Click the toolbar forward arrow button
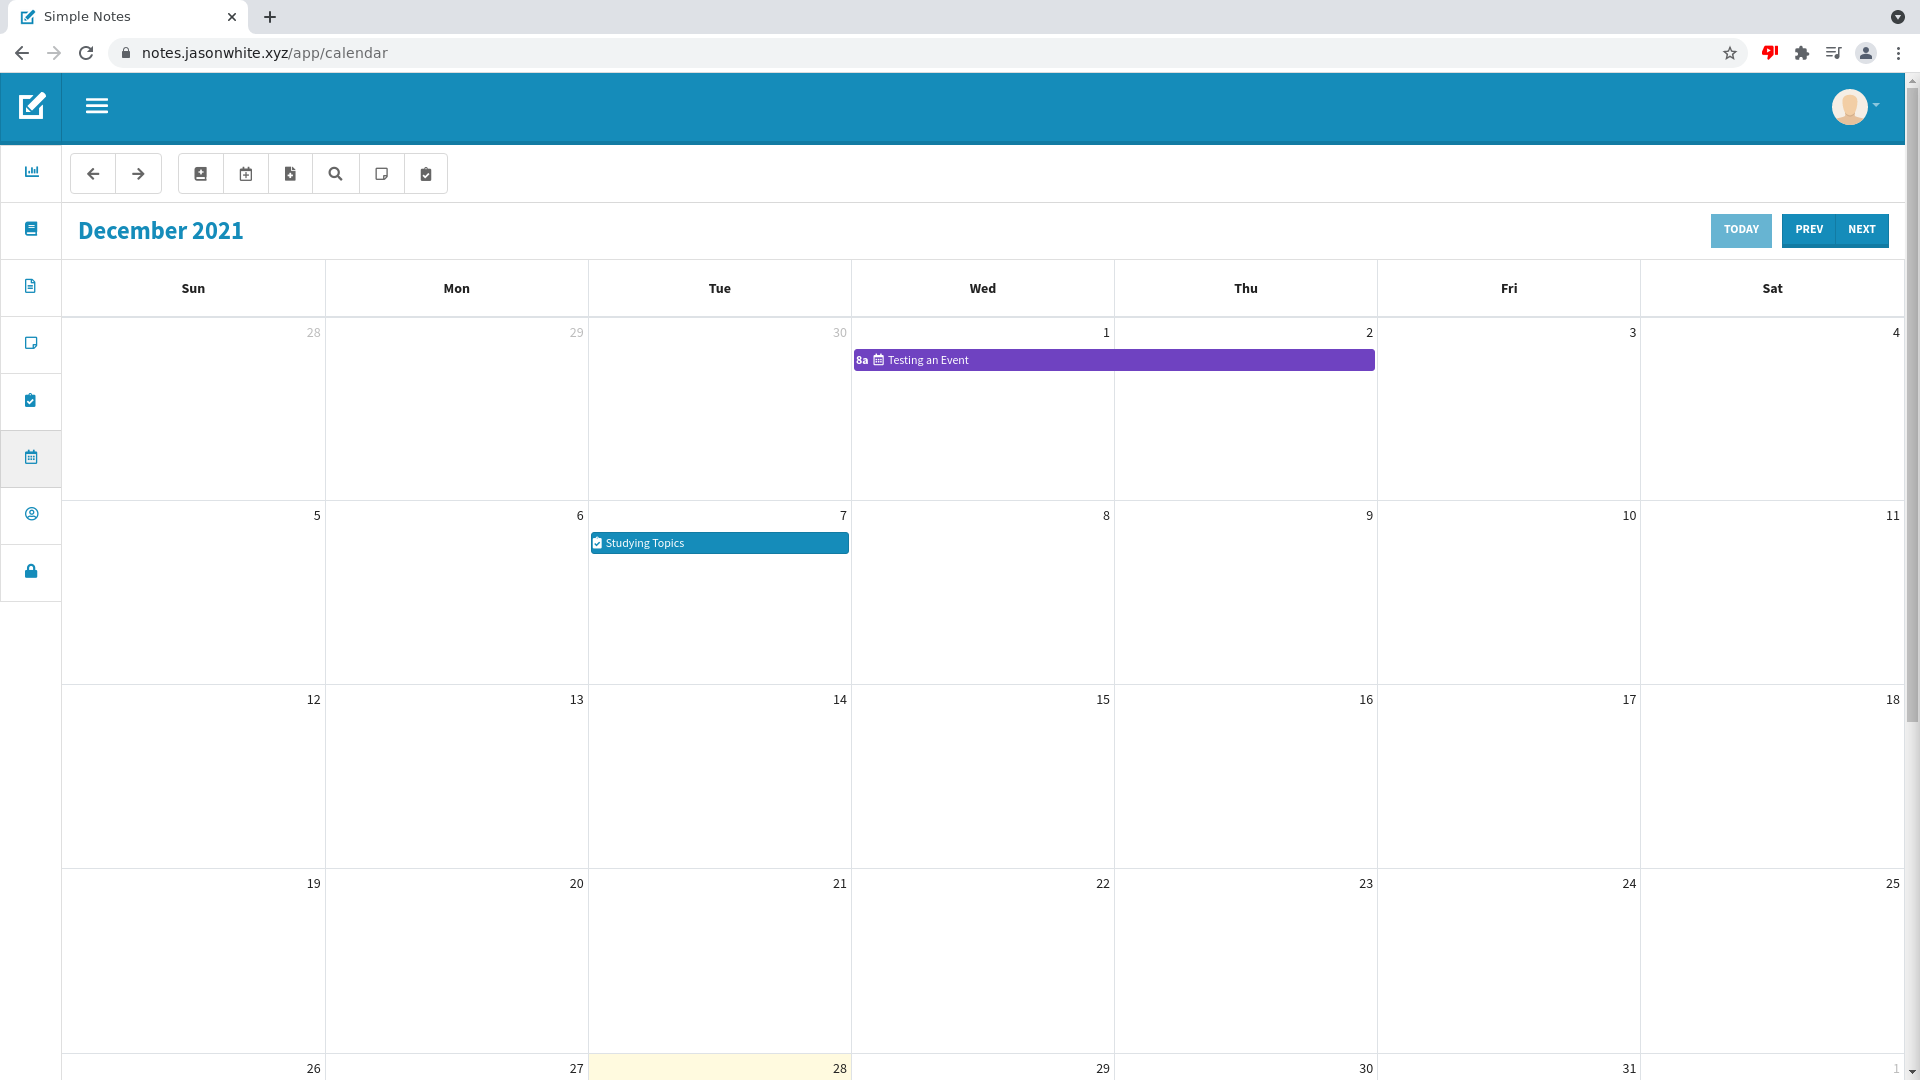The height and width of the screenshot is (1080, 1920). coord(138,174)
